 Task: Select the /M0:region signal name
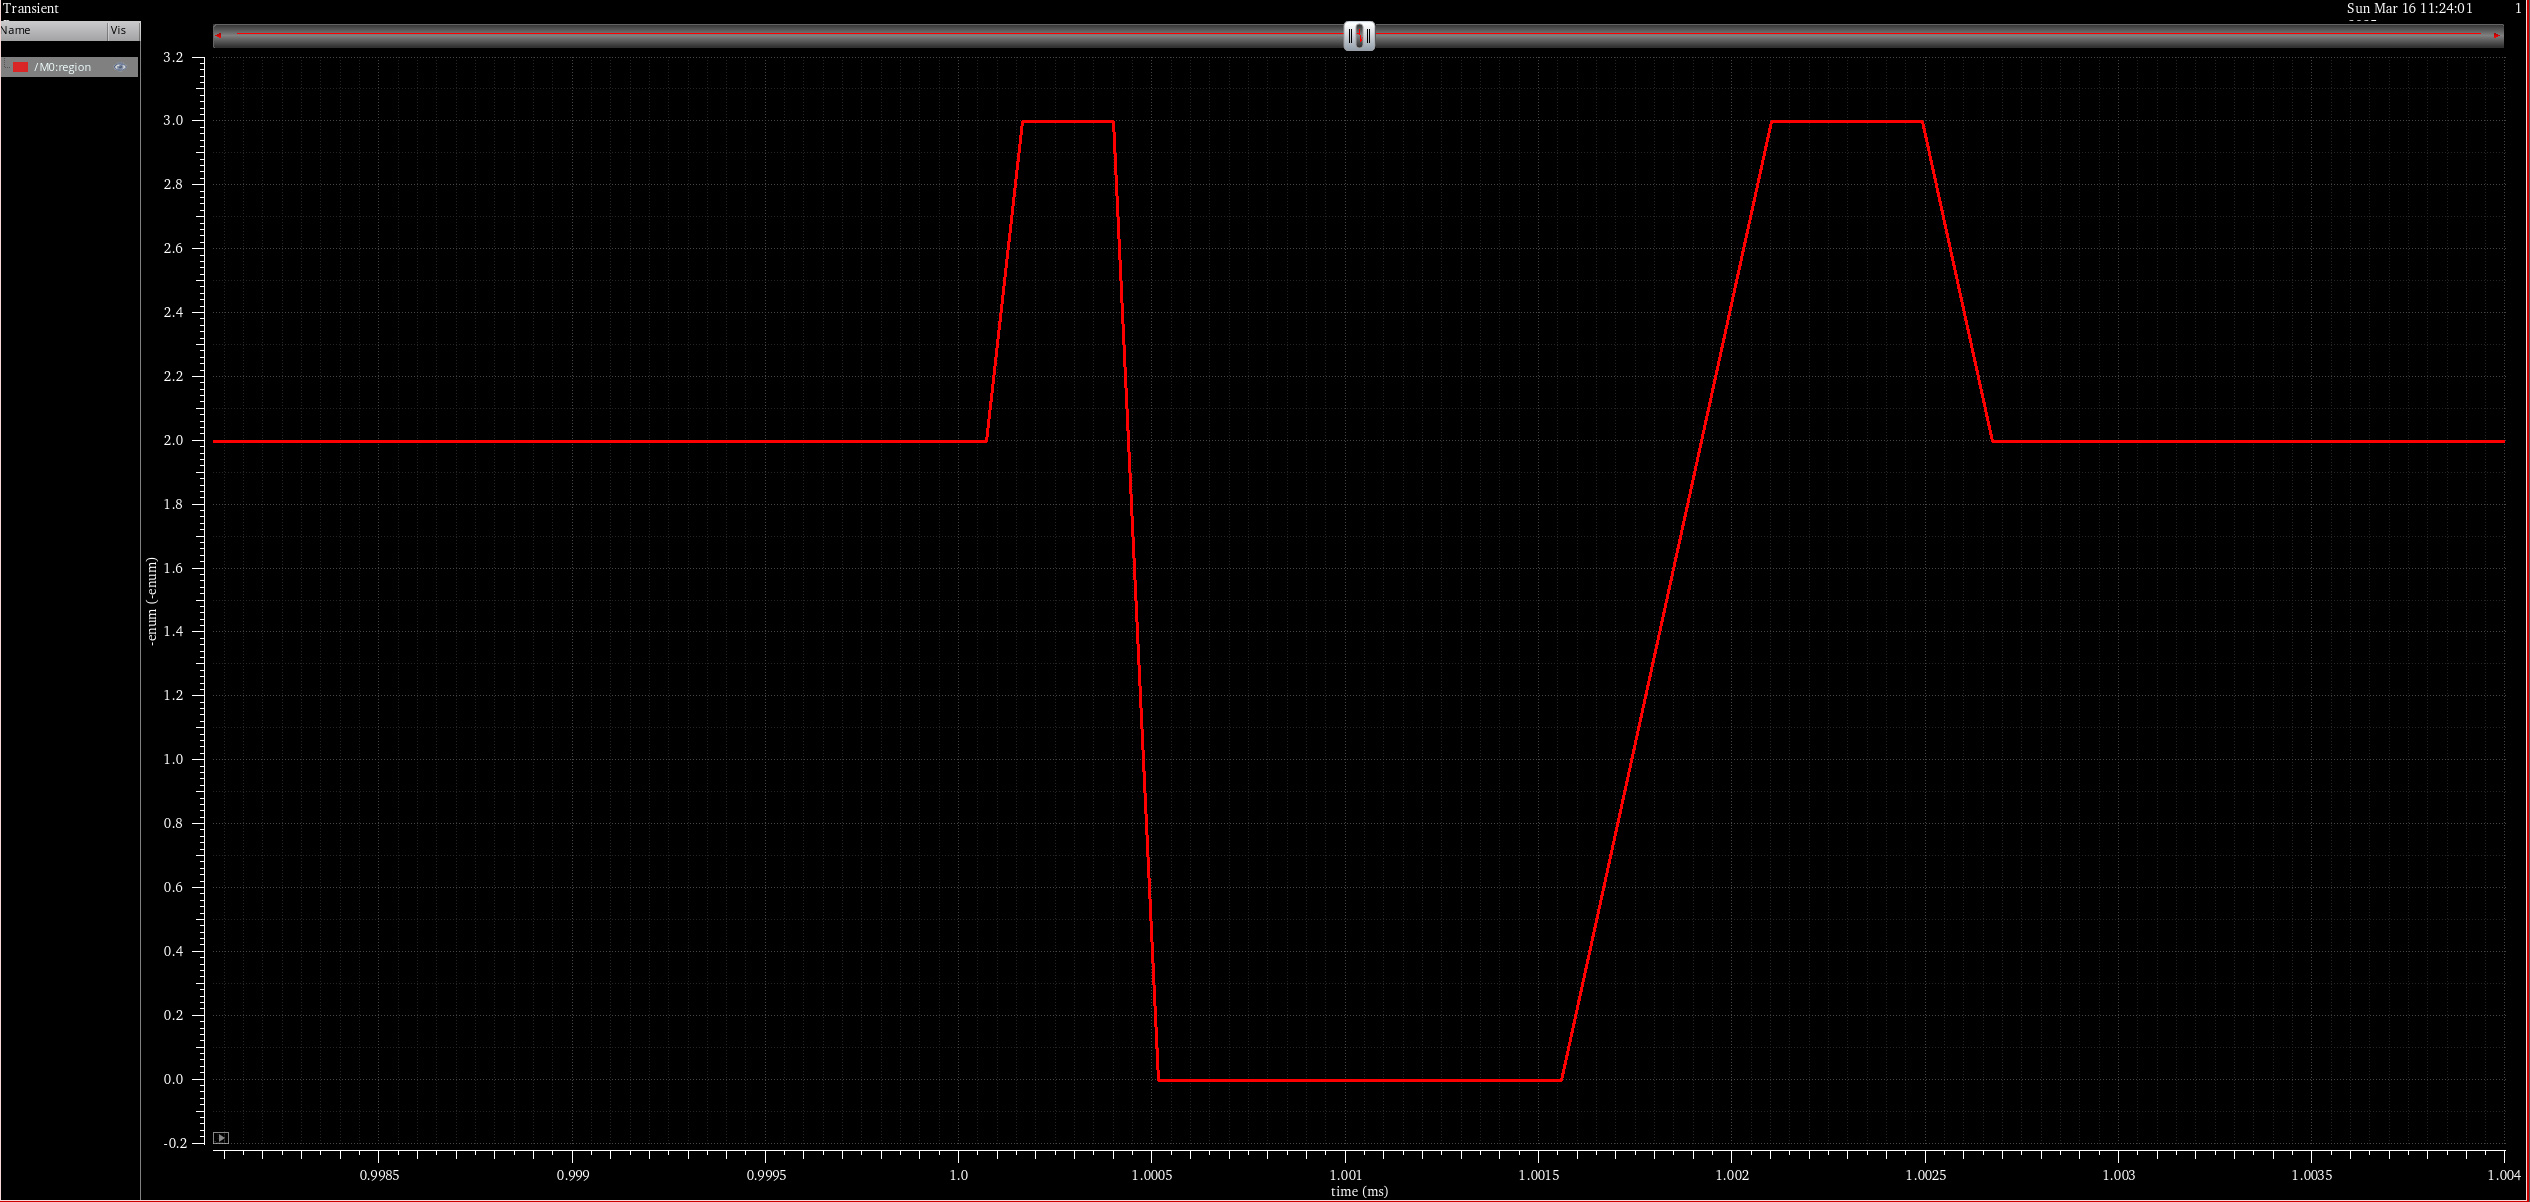point(62,67)
